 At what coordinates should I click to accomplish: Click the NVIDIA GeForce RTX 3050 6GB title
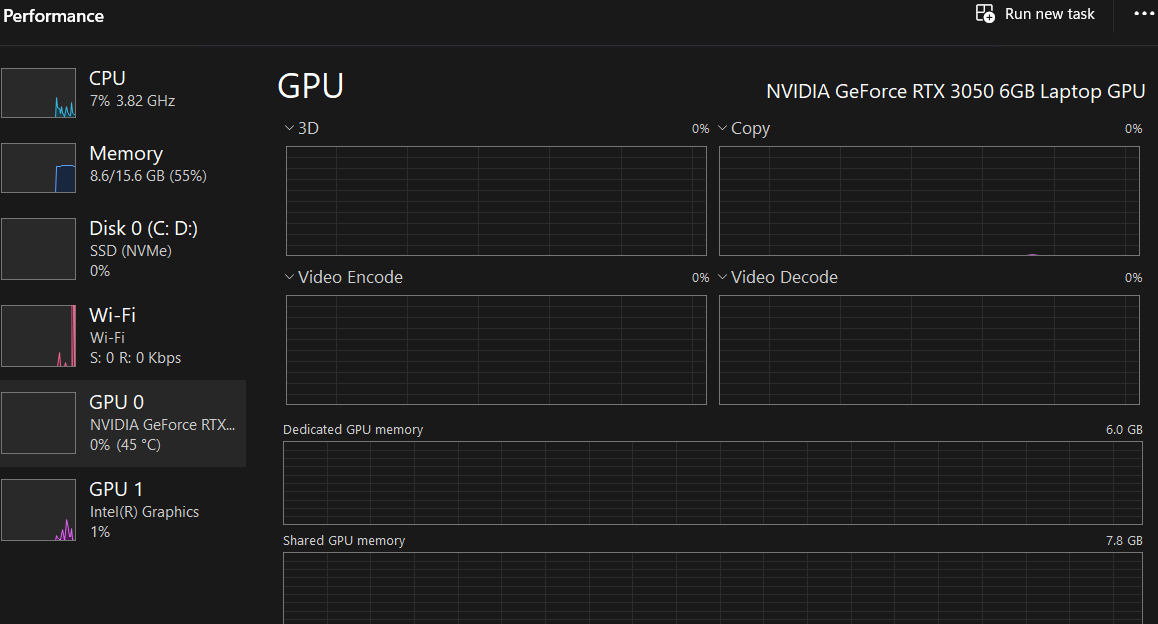tap(956, 92)
